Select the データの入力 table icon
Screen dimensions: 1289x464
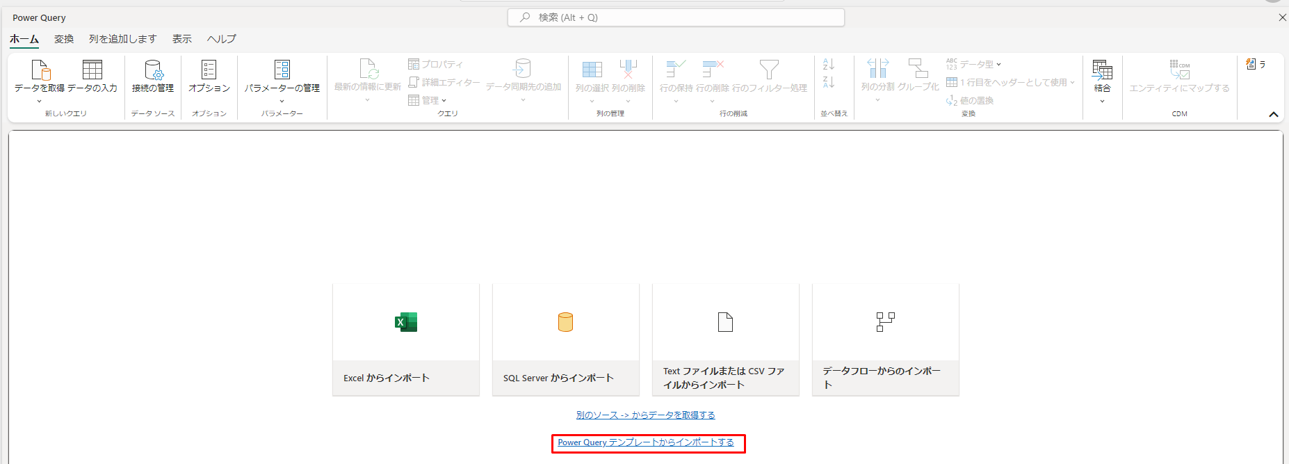[x=92, y=71]
